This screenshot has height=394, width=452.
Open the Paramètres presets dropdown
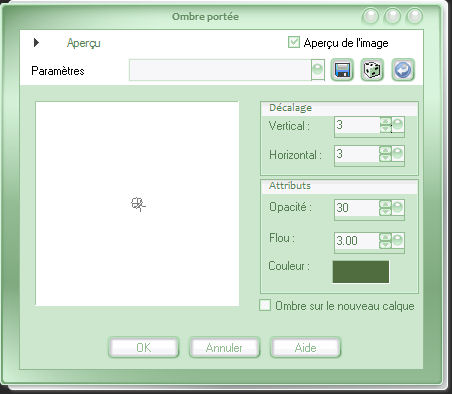point(318,70)
